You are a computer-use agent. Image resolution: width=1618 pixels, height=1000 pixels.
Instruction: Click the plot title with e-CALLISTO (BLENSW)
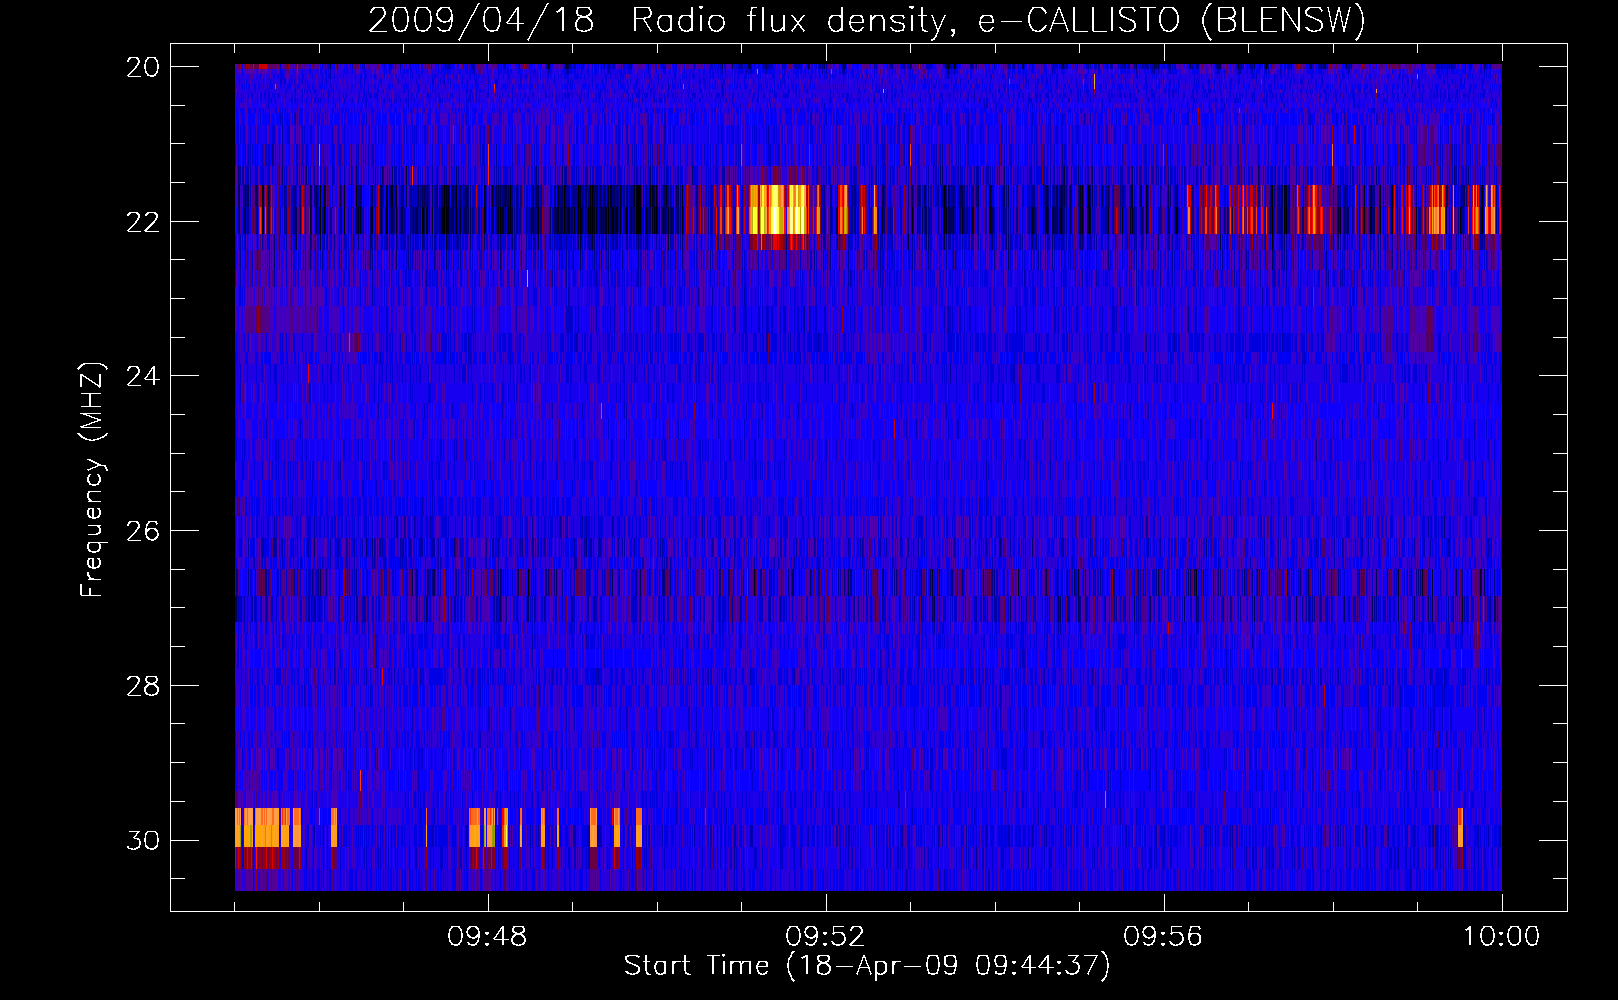(867, 20)
